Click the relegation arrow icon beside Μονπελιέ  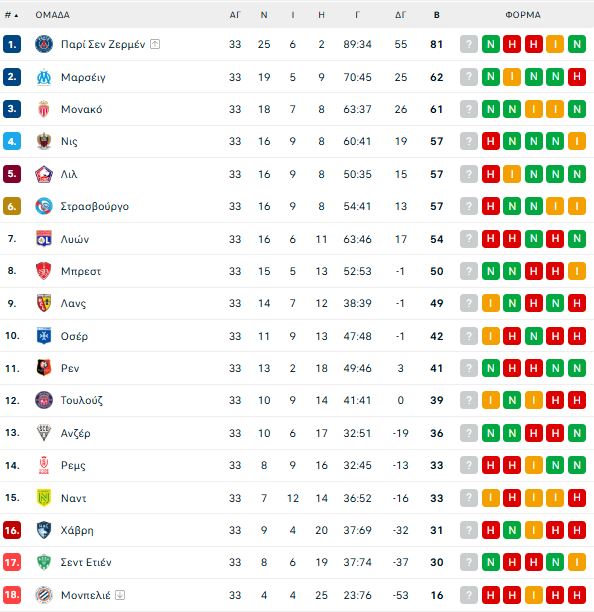coord(120,595)
